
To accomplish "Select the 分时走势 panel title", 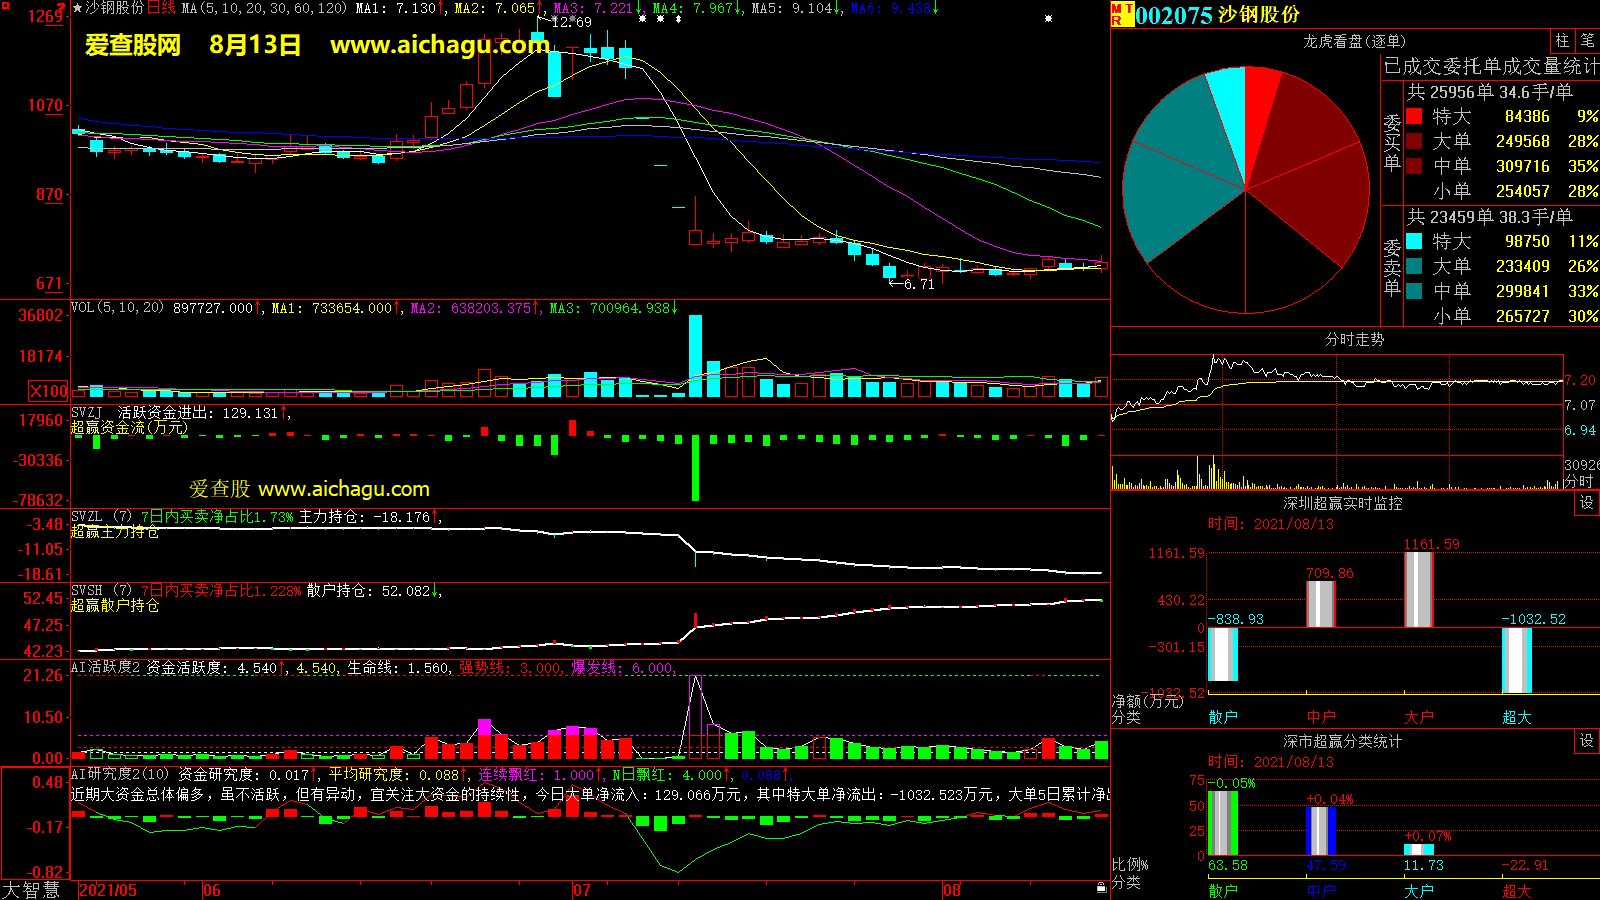I will (x=1354, y=340).
